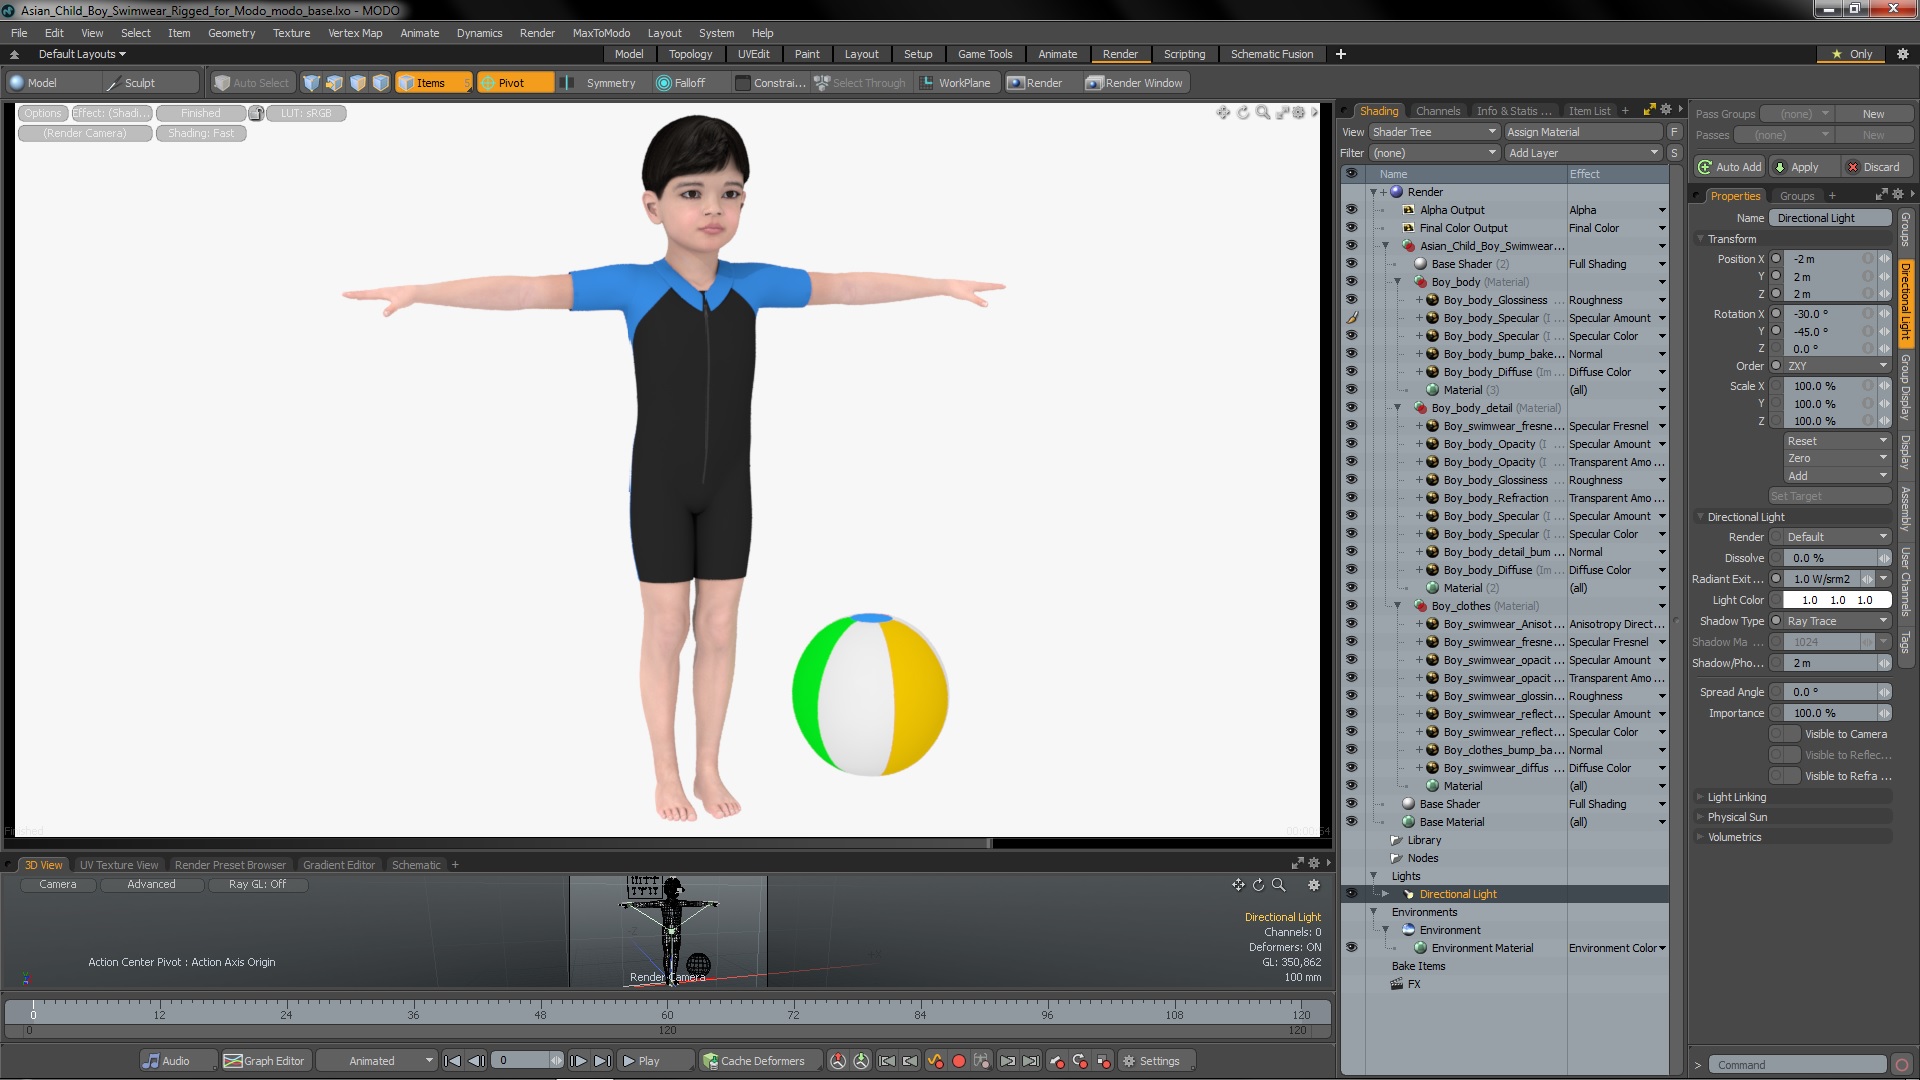Viewport: 1920px width, 1080px height.
Task: Click Cache Deformers
Action: point(760,1061)
